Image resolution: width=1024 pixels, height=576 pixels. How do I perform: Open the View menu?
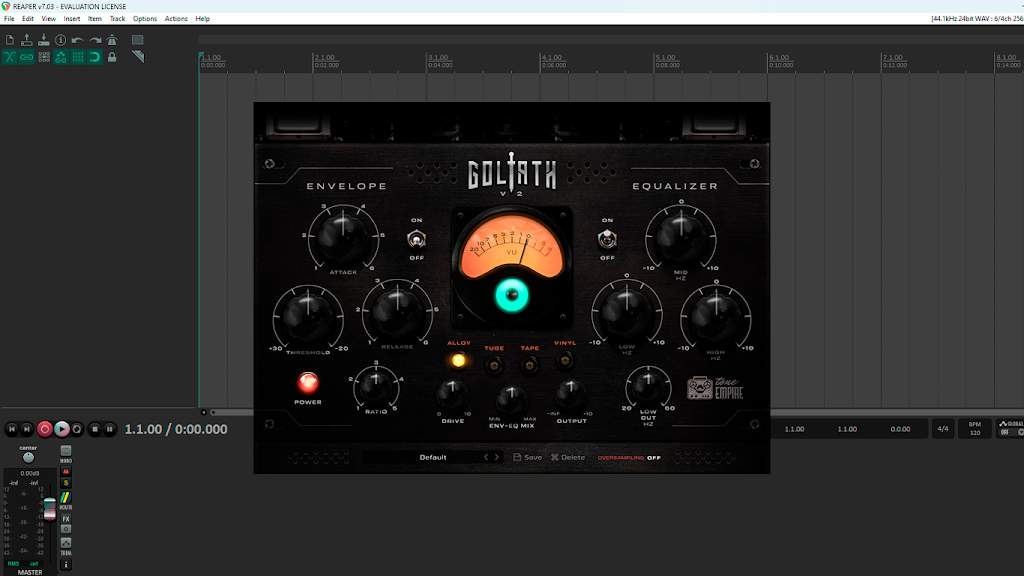(x=48, y=19)
